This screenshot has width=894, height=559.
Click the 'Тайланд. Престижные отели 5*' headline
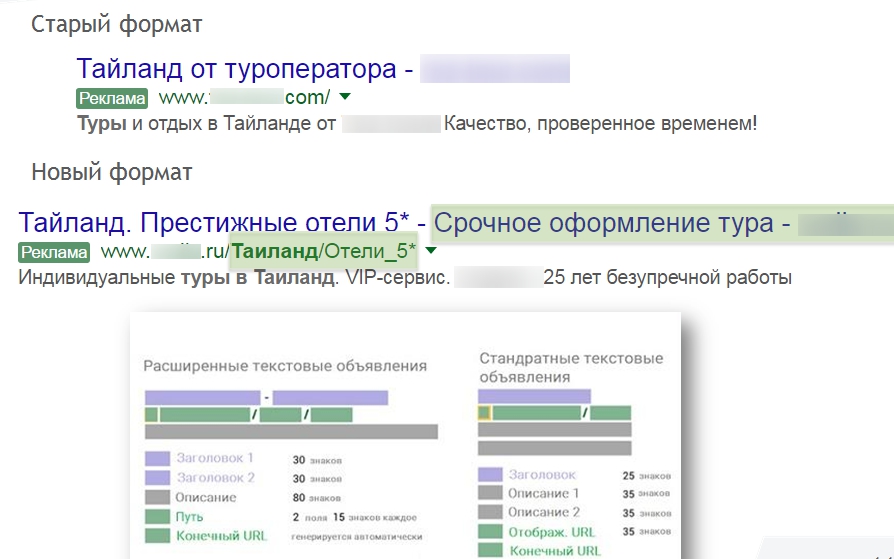click(x=214, y=222)
